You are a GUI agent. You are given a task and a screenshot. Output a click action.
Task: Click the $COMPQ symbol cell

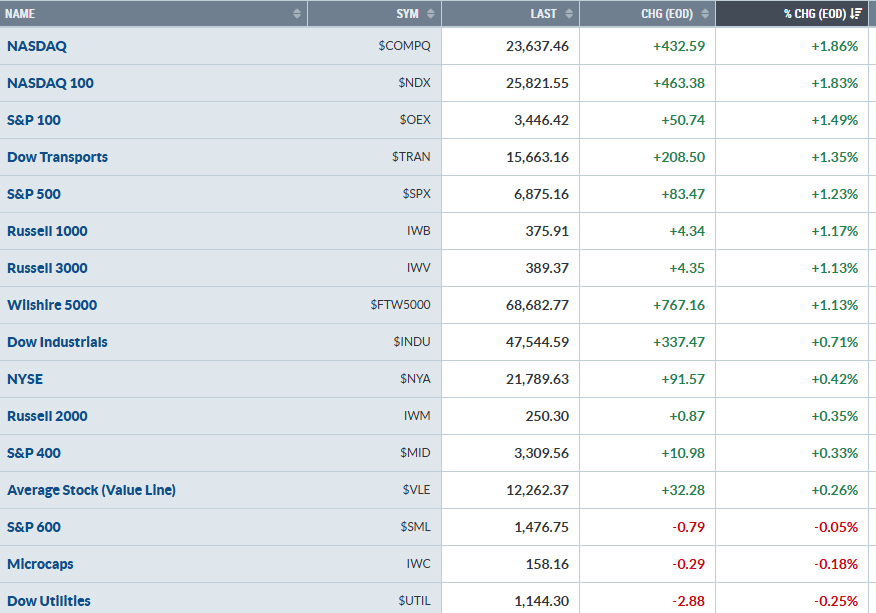click(x=404, y=46)
